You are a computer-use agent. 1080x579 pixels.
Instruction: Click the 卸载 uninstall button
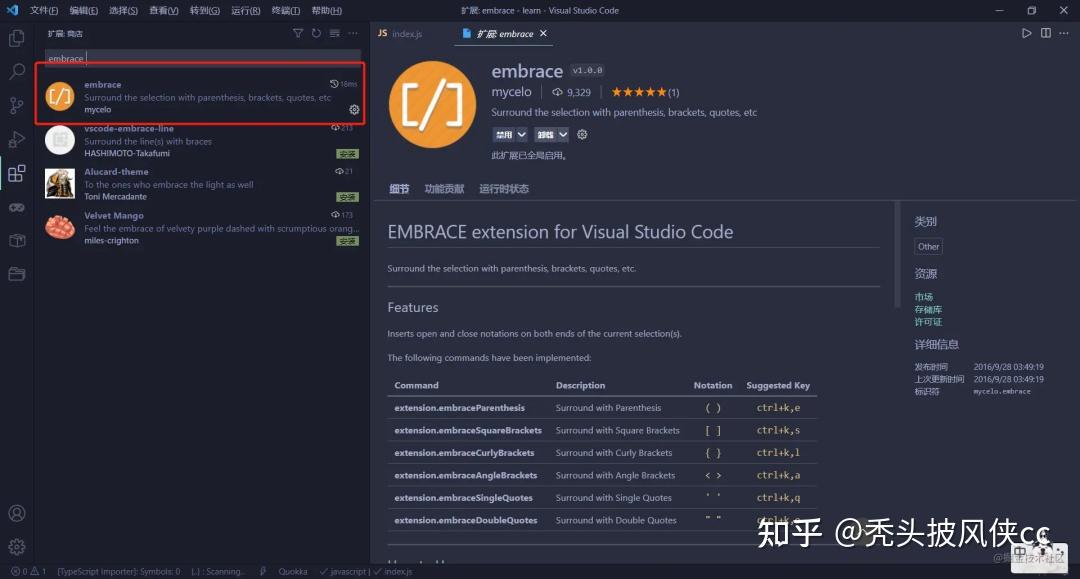545,134
